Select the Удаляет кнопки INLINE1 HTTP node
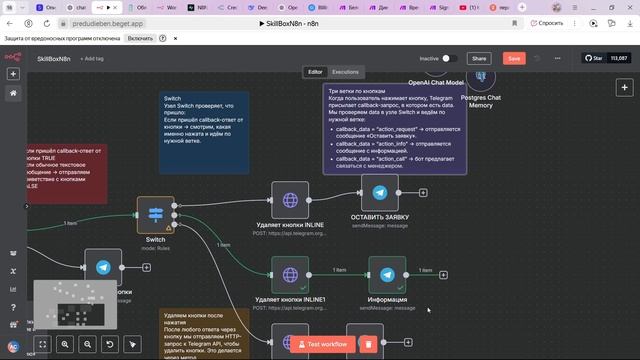The height and width of the screenshot is (360, 640). pos(290,275)
